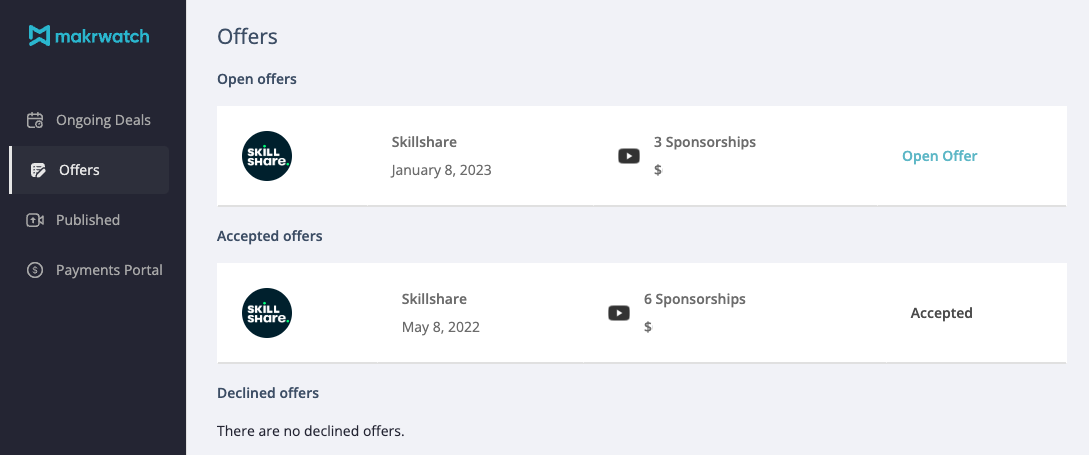Select the 6 Sponsorships text

click(x=694, y=299)
